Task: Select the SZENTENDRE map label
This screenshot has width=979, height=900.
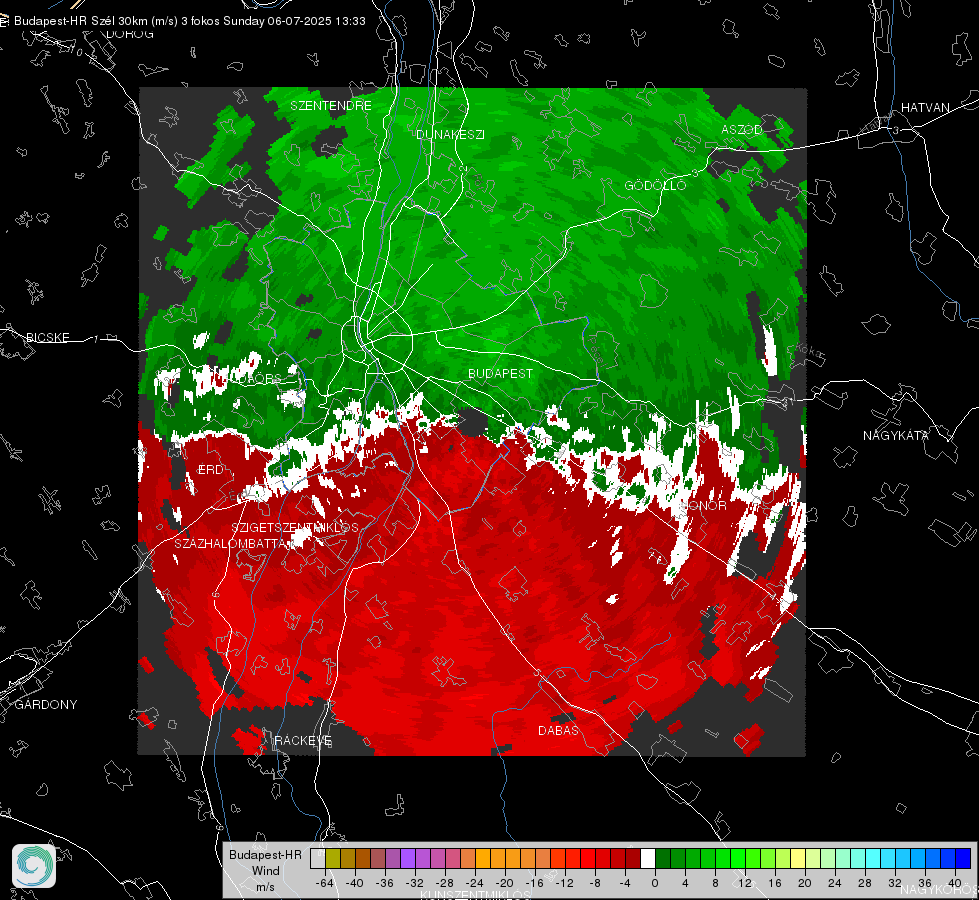Action: [331, 106]
